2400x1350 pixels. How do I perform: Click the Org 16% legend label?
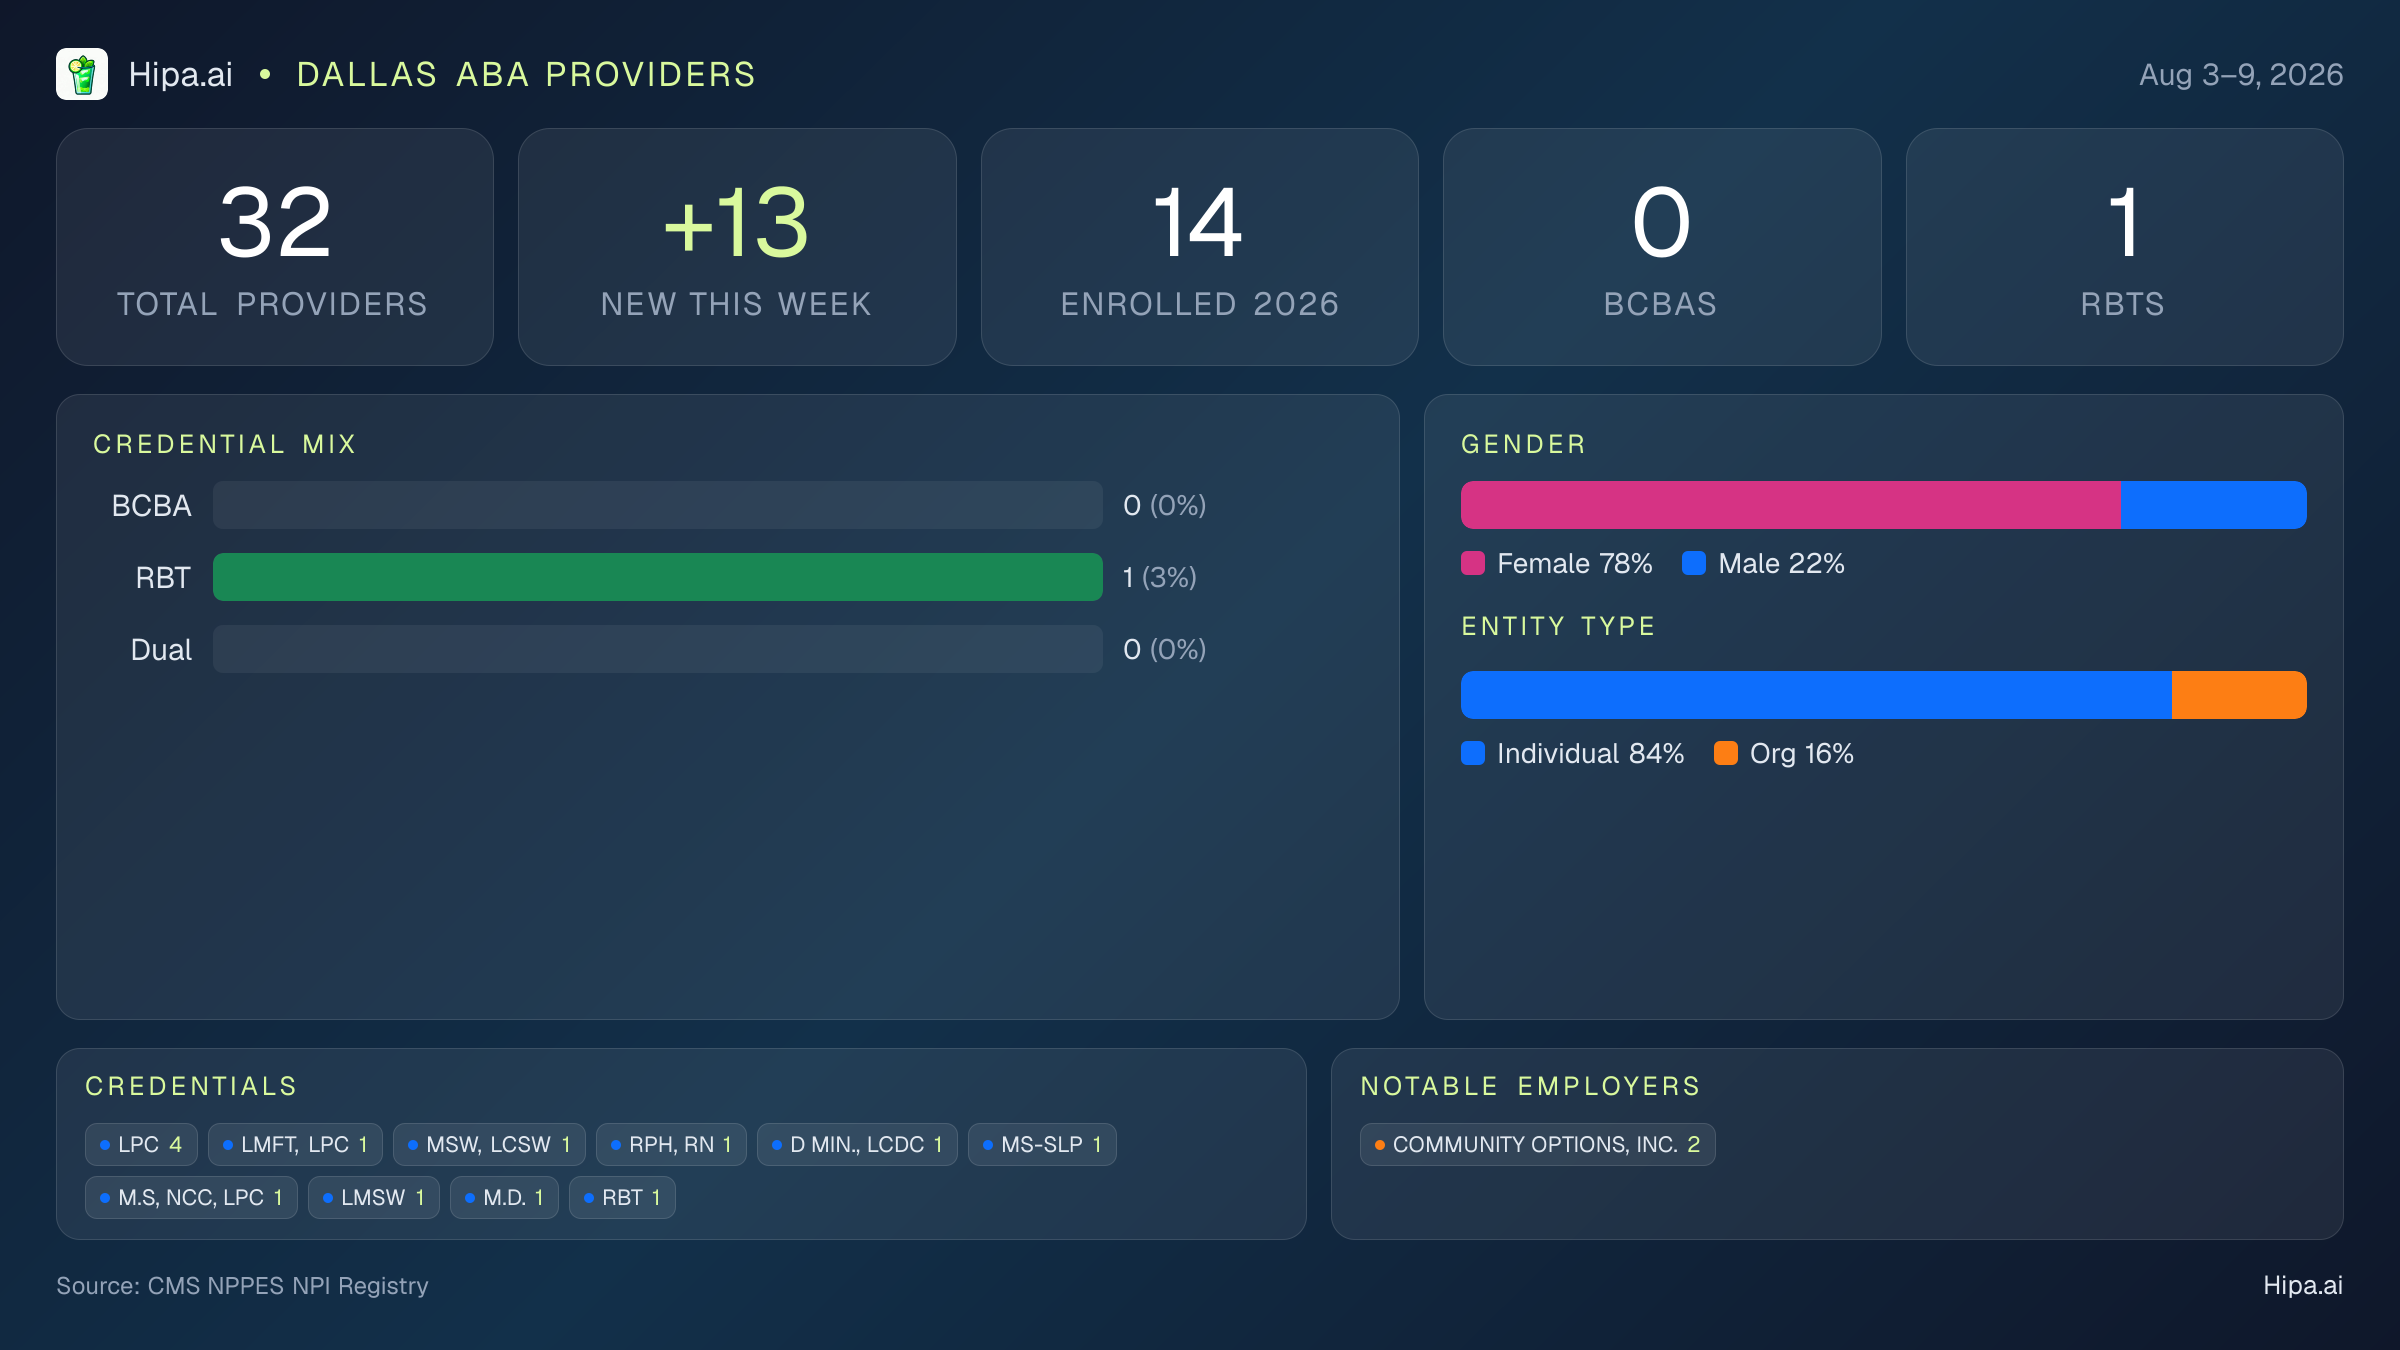point(1802,753)
